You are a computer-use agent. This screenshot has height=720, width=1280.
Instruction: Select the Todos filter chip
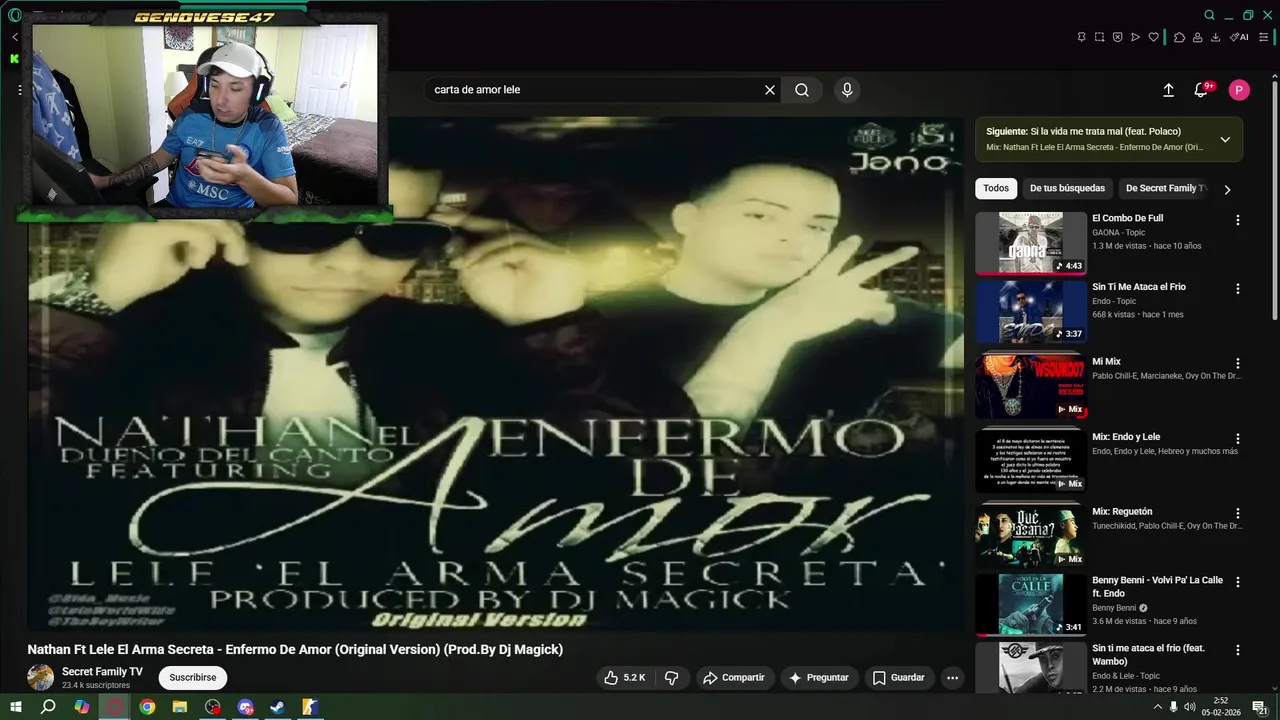point(996,188)
